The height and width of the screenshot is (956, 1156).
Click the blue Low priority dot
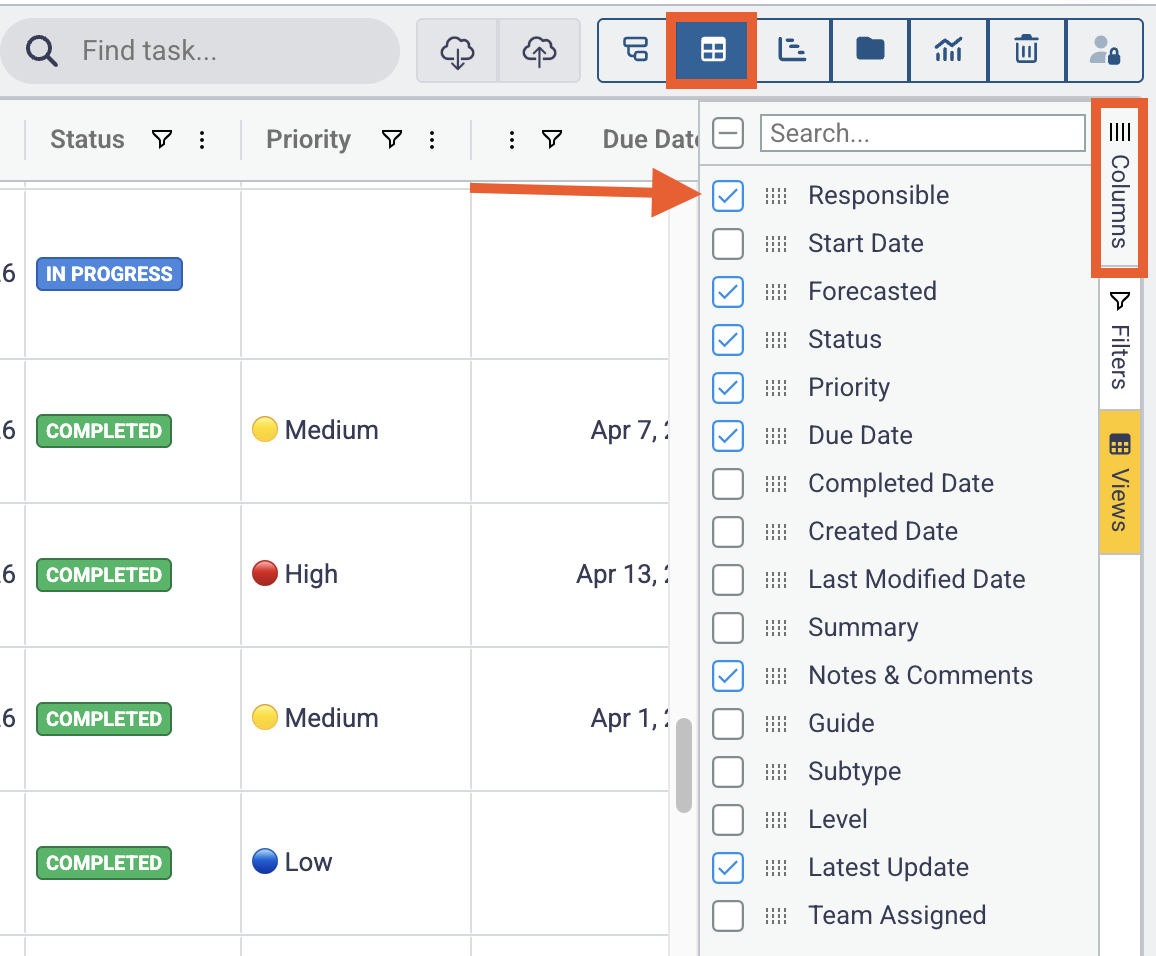(265, 861)
